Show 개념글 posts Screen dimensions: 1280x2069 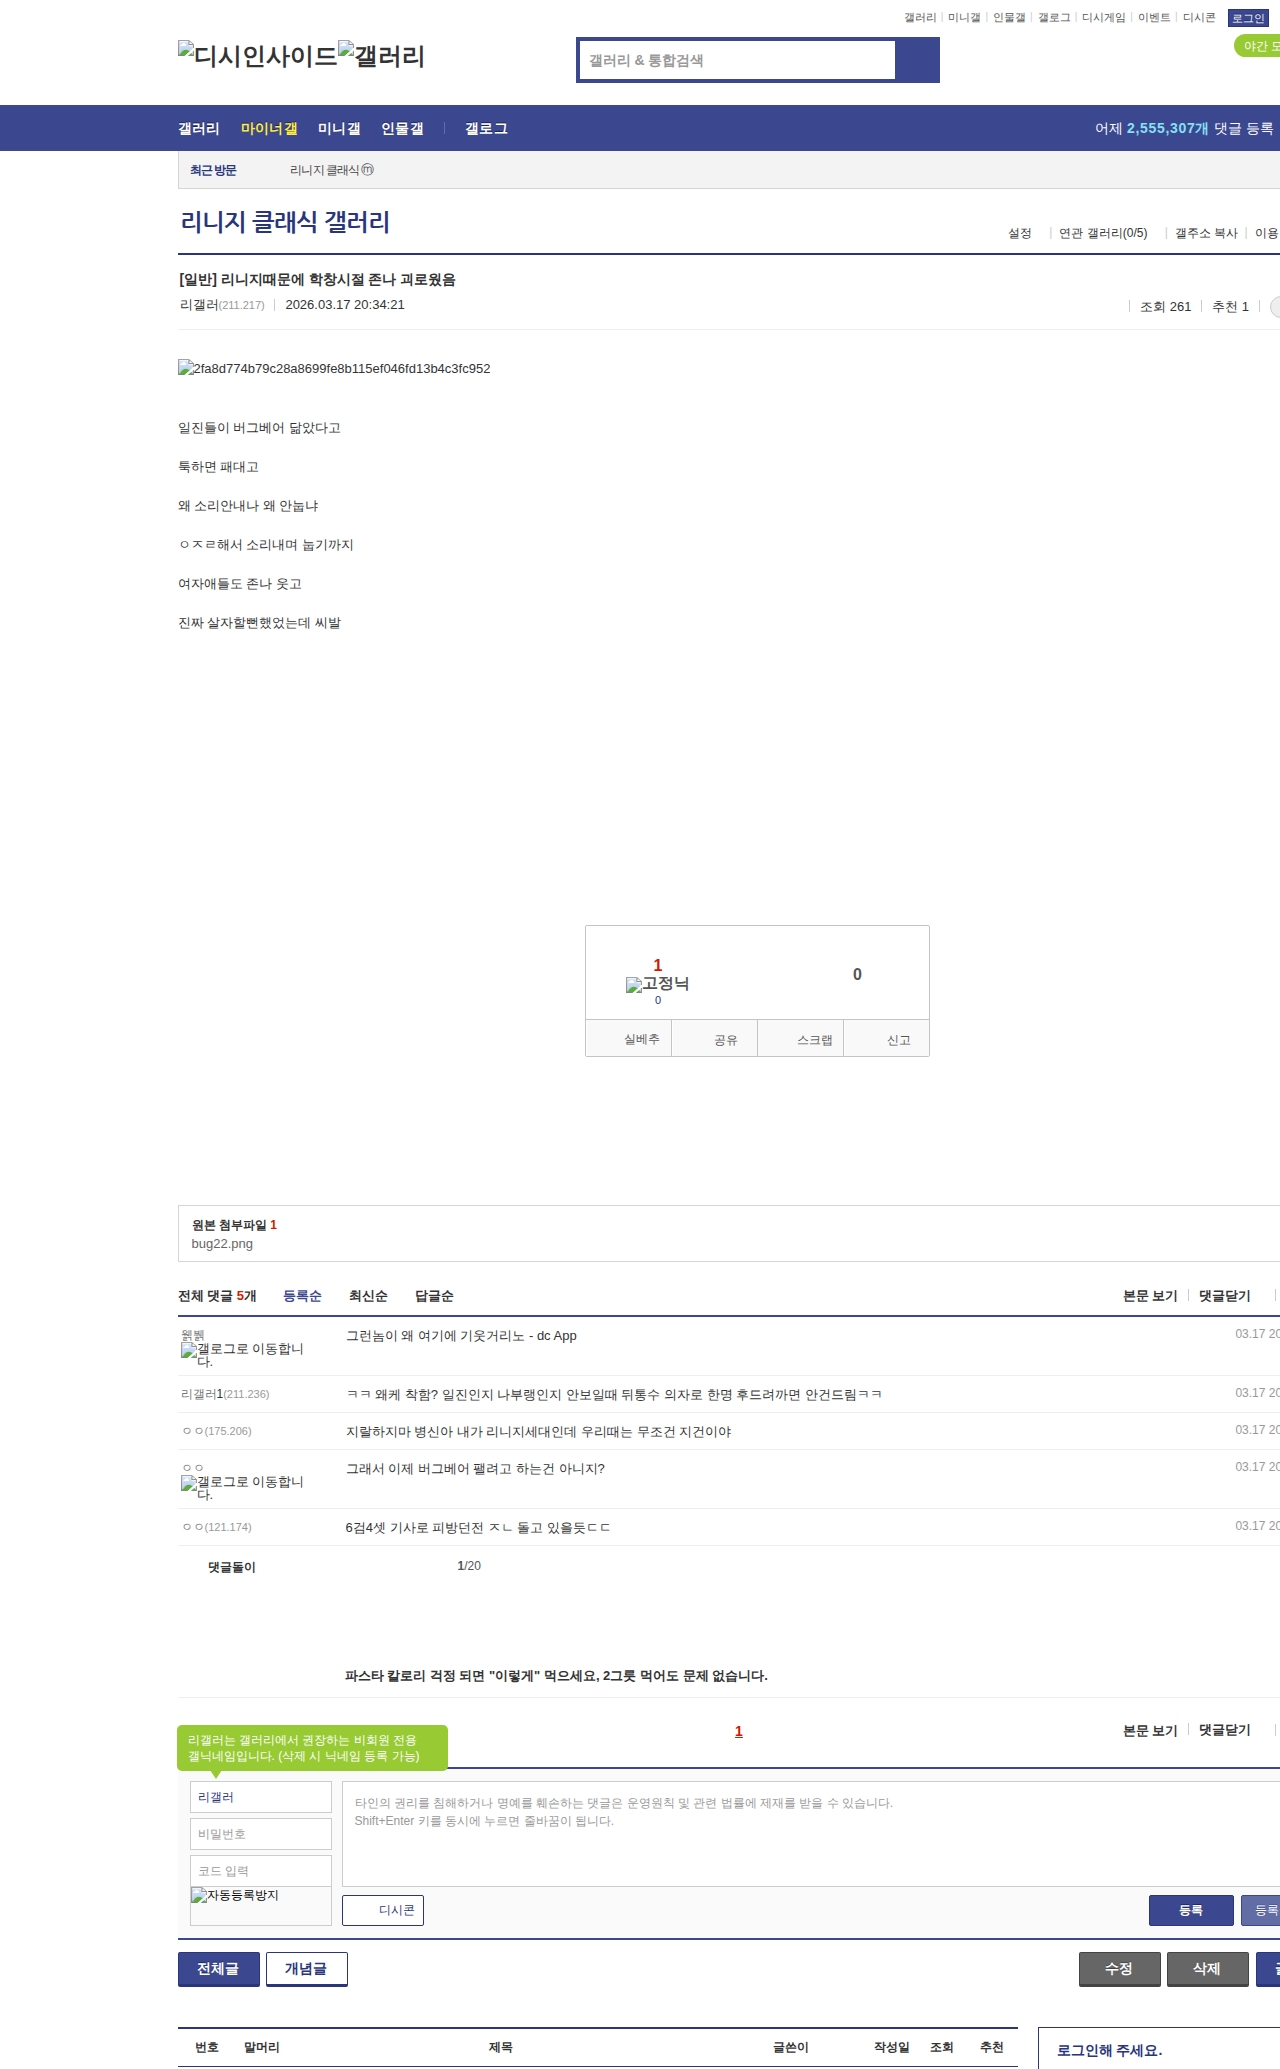306,1969
